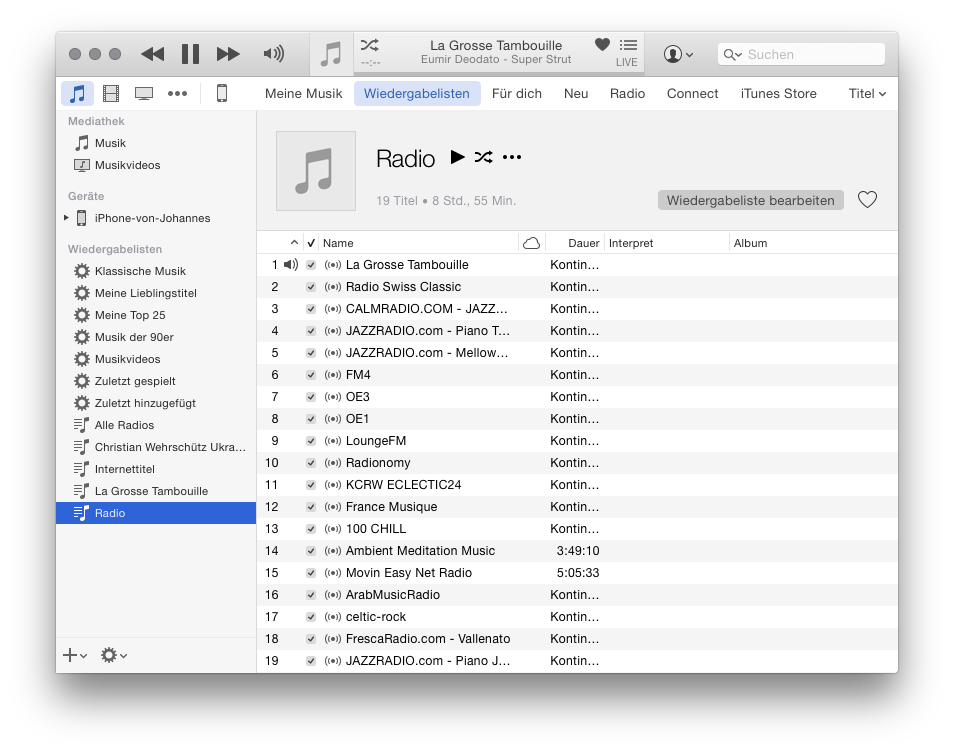Go to Neu tab
This screenshot has height=753, width=954.
[x=576, y=94]
